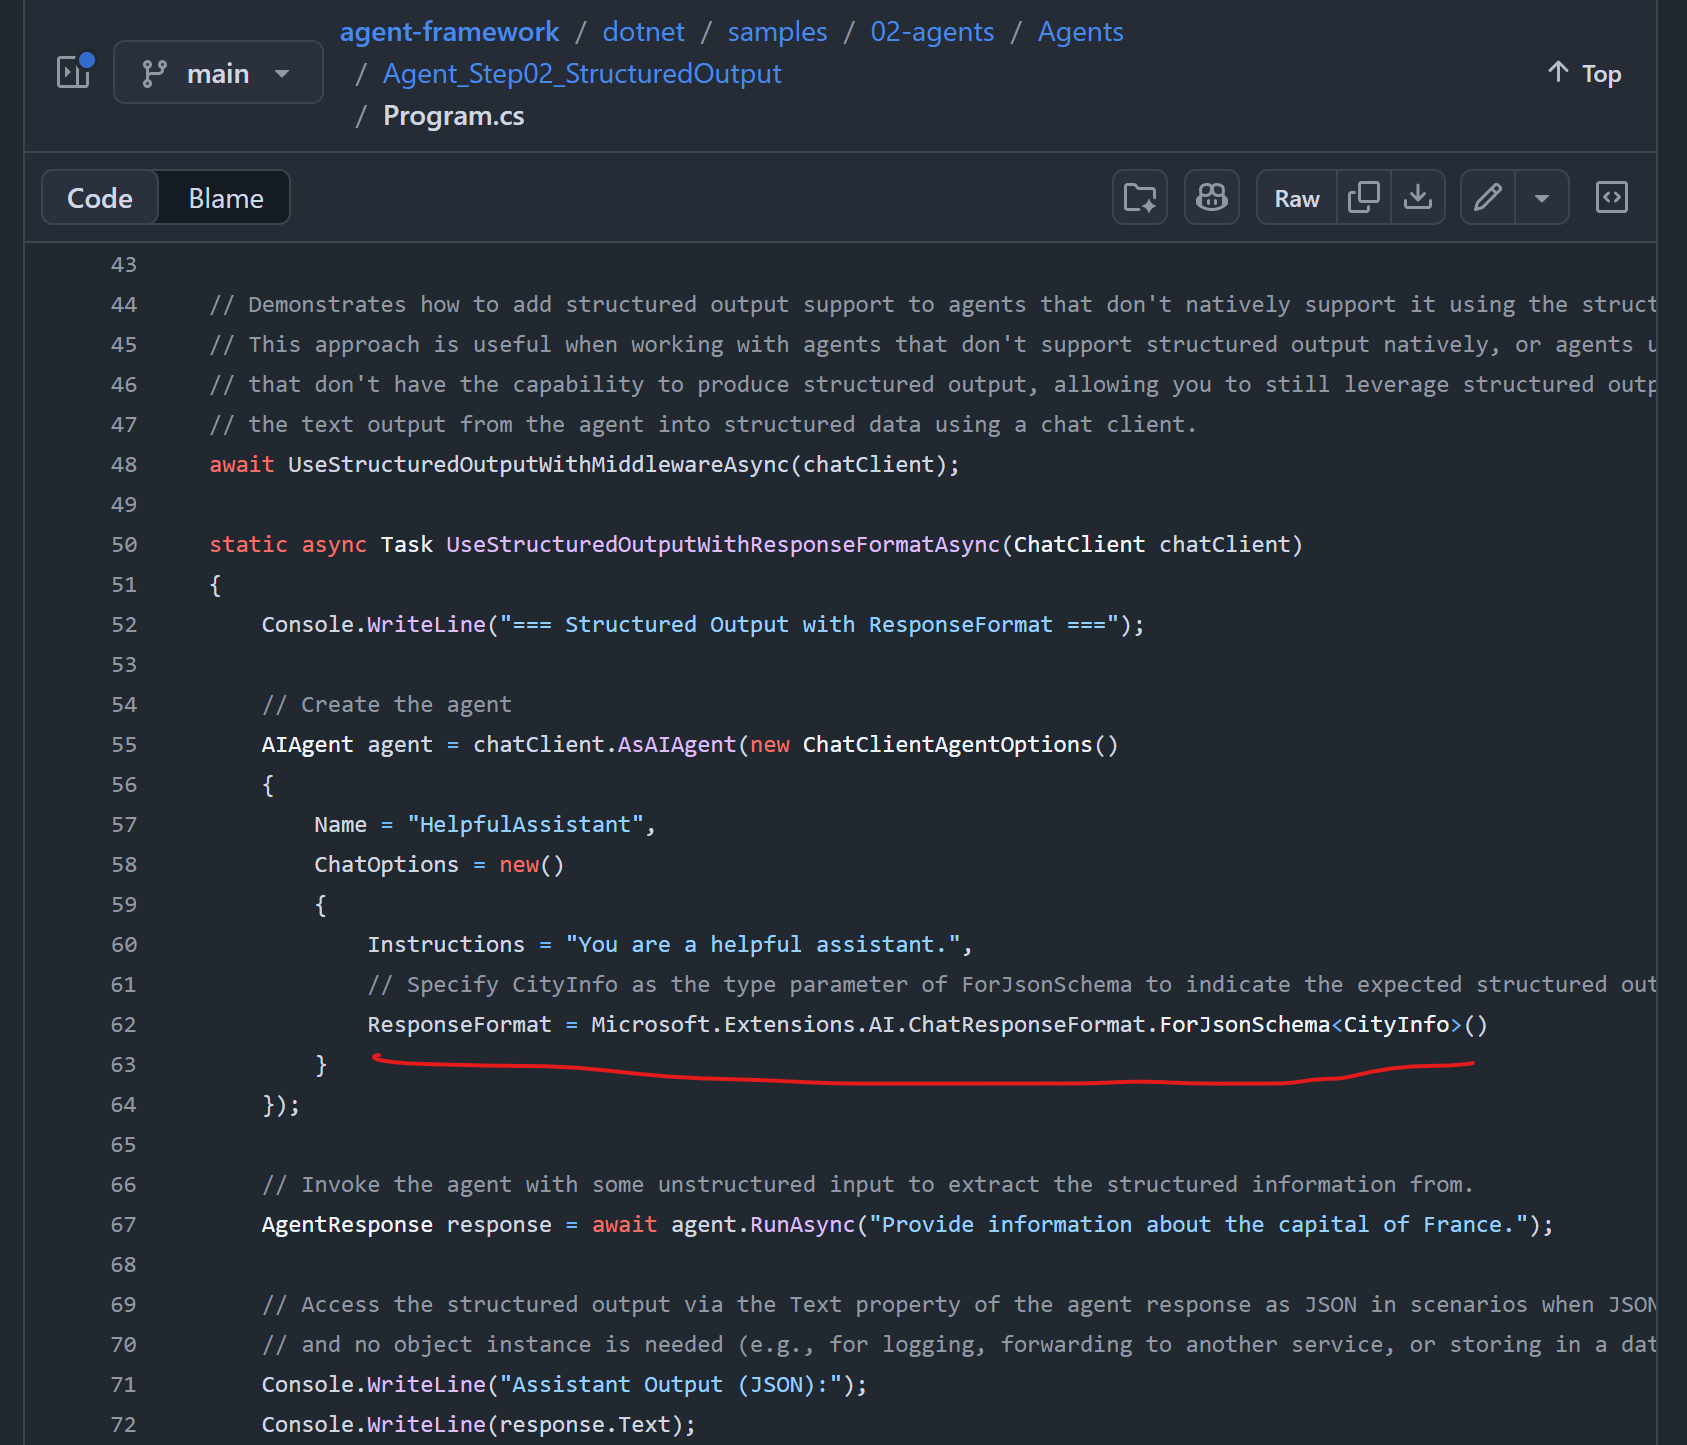
Task: Select line number 67
Action: (x=123, y=1224)
